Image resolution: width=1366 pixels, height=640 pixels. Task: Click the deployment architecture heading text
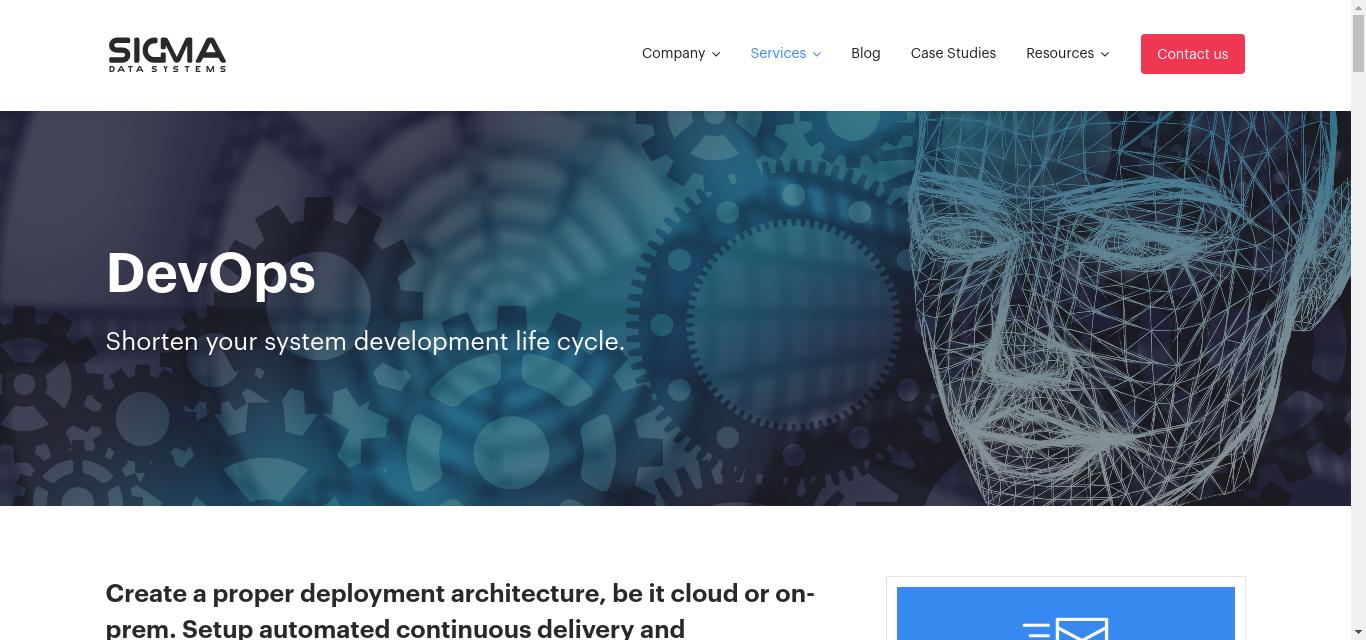coord(460,593)
